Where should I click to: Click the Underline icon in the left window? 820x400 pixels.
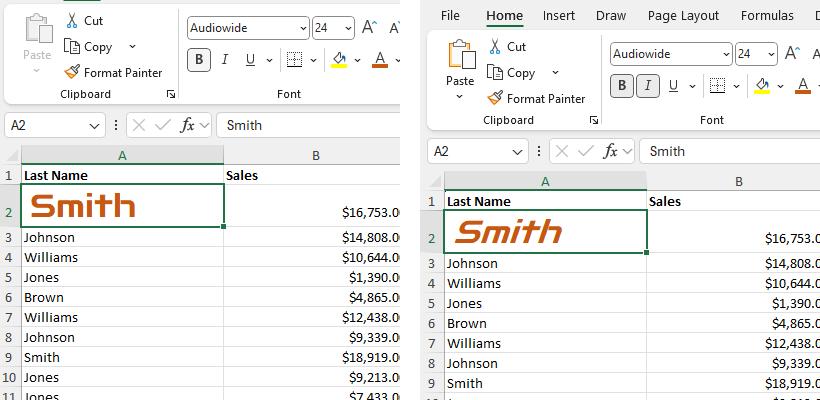[250, 60]
